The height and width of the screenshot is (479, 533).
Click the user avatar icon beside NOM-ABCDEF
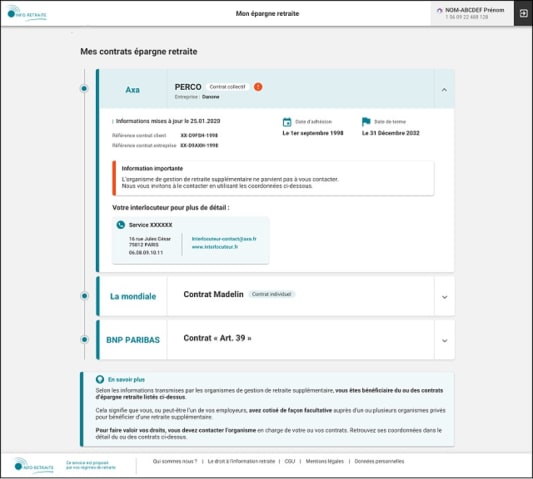point(440,11)
